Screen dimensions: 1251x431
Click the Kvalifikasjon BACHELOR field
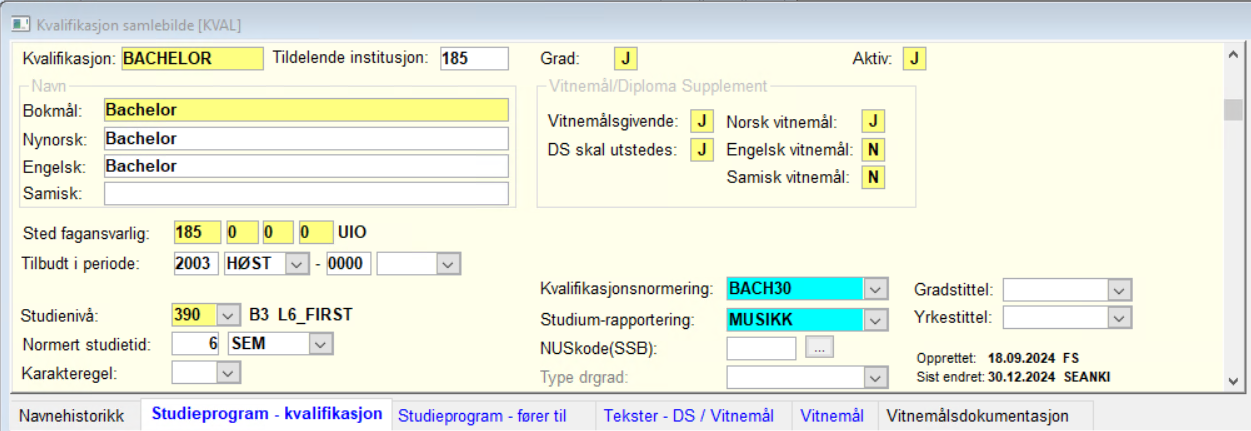[192, 59]
